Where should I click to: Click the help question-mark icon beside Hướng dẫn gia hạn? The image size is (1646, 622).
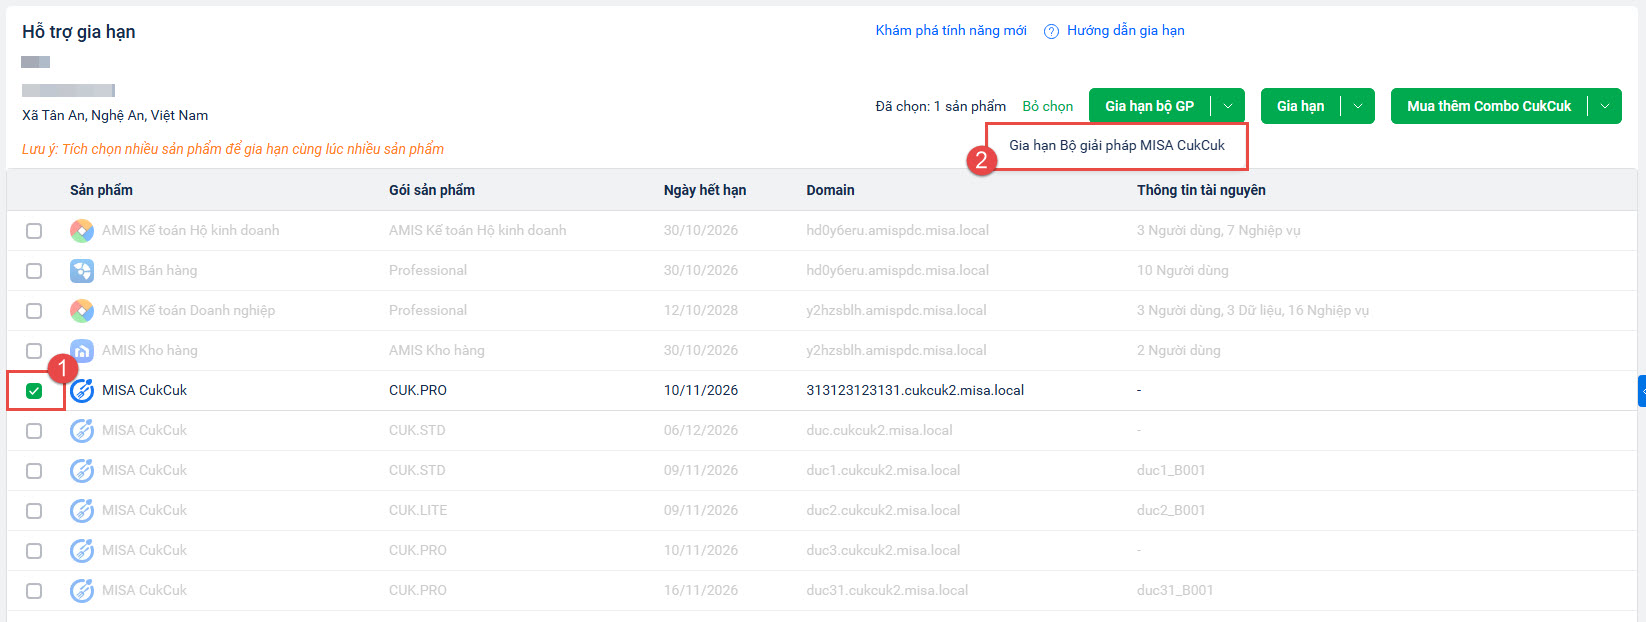click(x=1051, y=31)
